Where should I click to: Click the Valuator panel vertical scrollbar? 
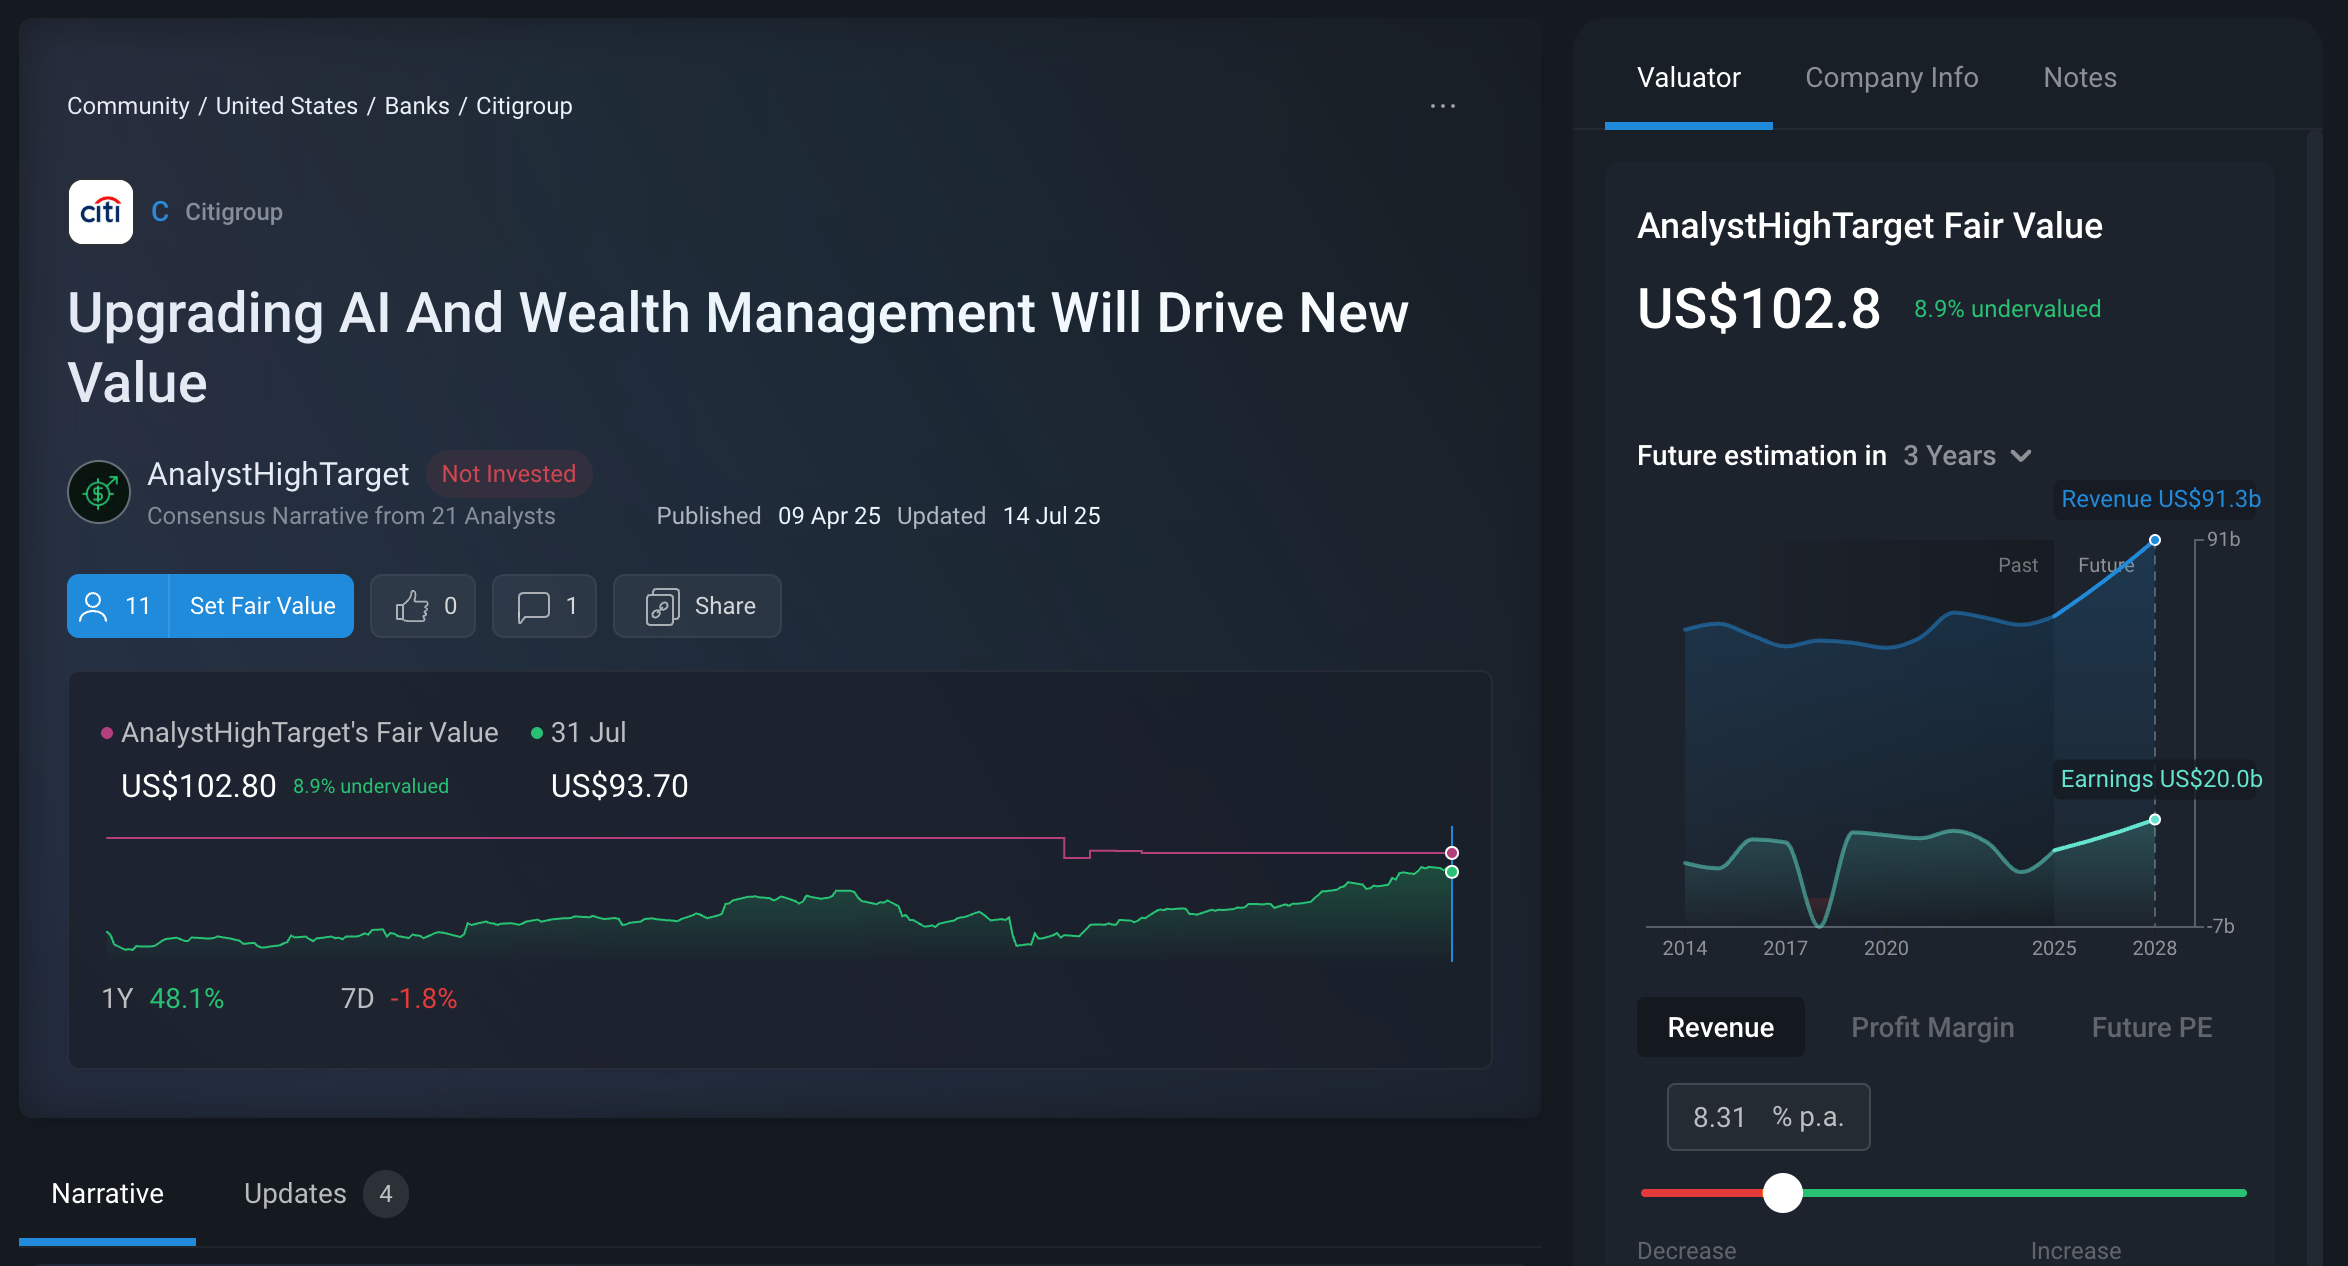pos(2314,698)
